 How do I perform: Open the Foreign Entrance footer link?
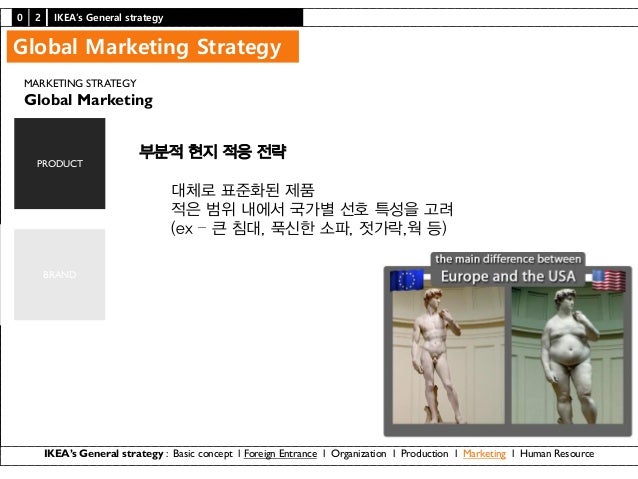(280, 453)
